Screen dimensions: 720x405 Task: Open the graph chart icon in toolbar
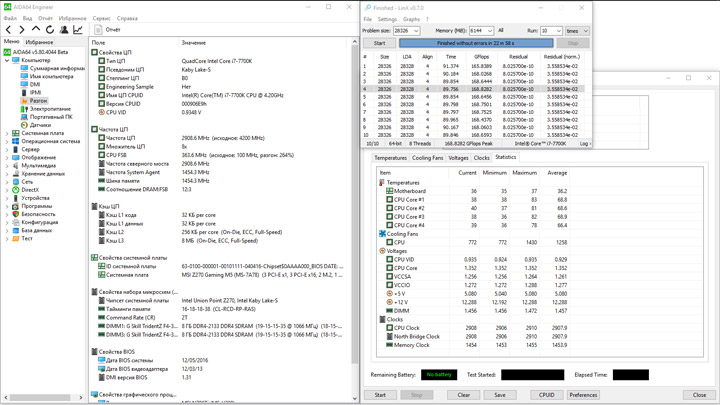pos(78,30)
